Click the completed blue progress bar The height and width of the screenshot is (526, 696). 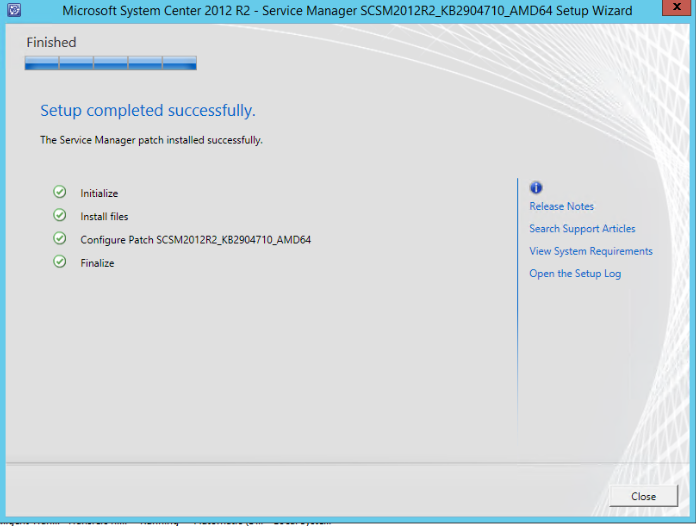(110, 63)
